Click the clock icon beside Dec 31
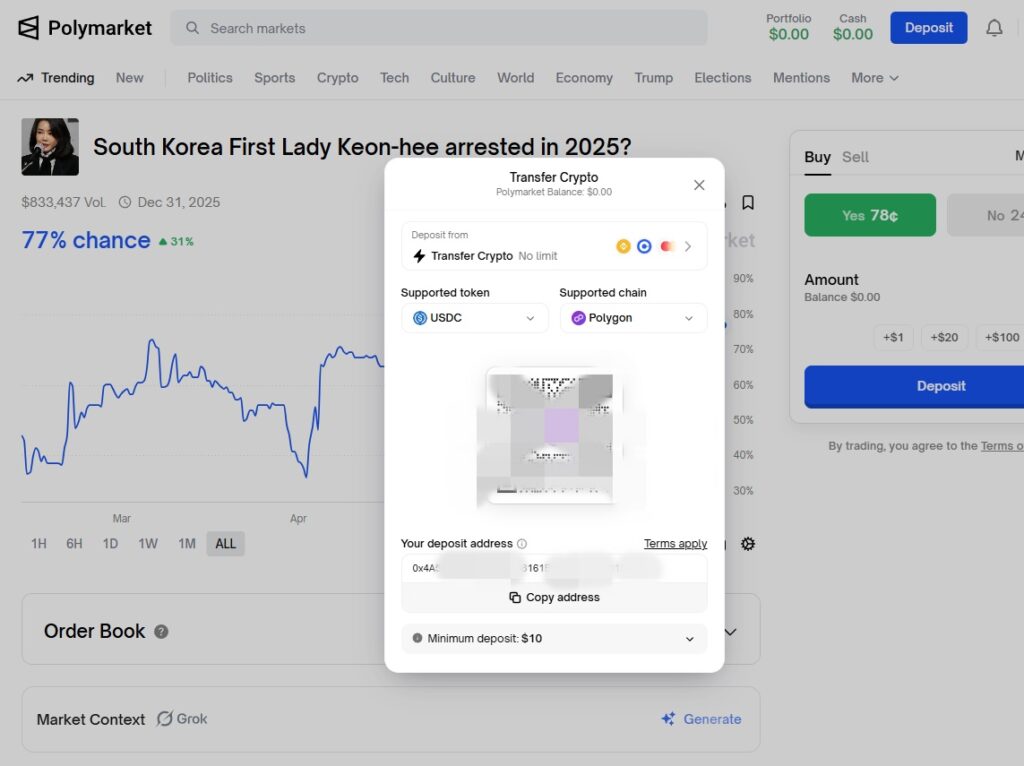This screenshot has width=1024, height=766. tap(125, 202)
